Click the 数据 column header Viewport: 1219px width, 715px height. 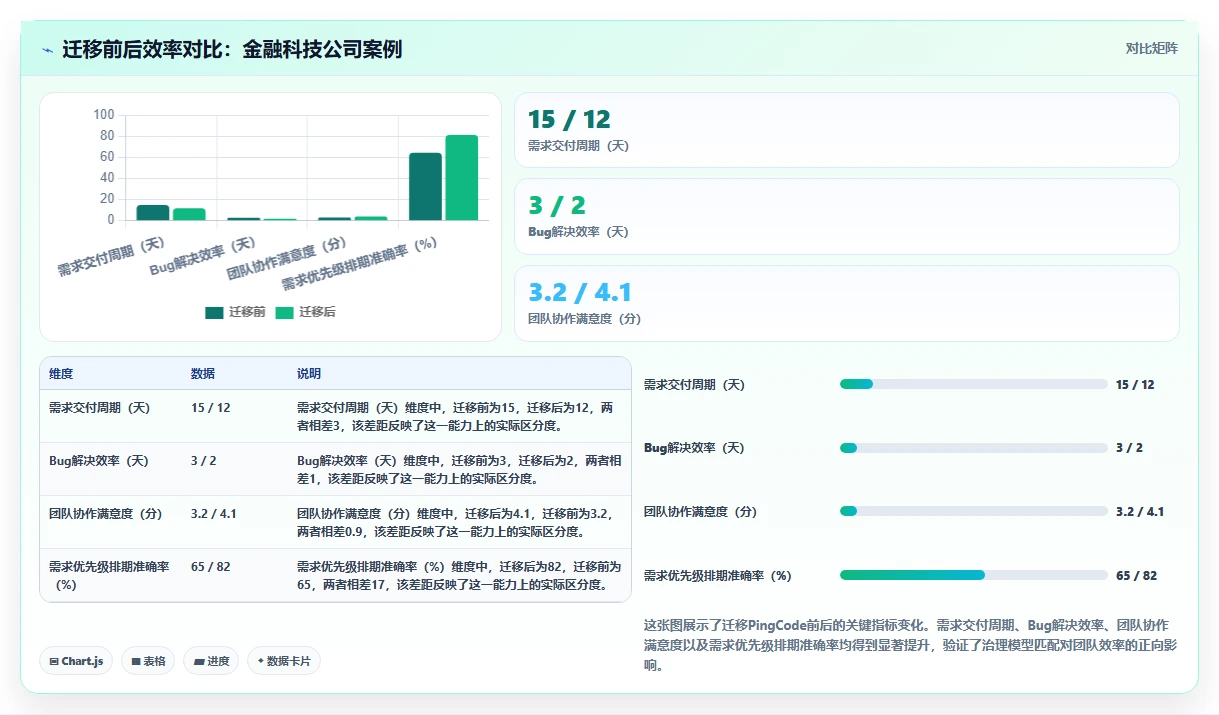tap(203, 374)
